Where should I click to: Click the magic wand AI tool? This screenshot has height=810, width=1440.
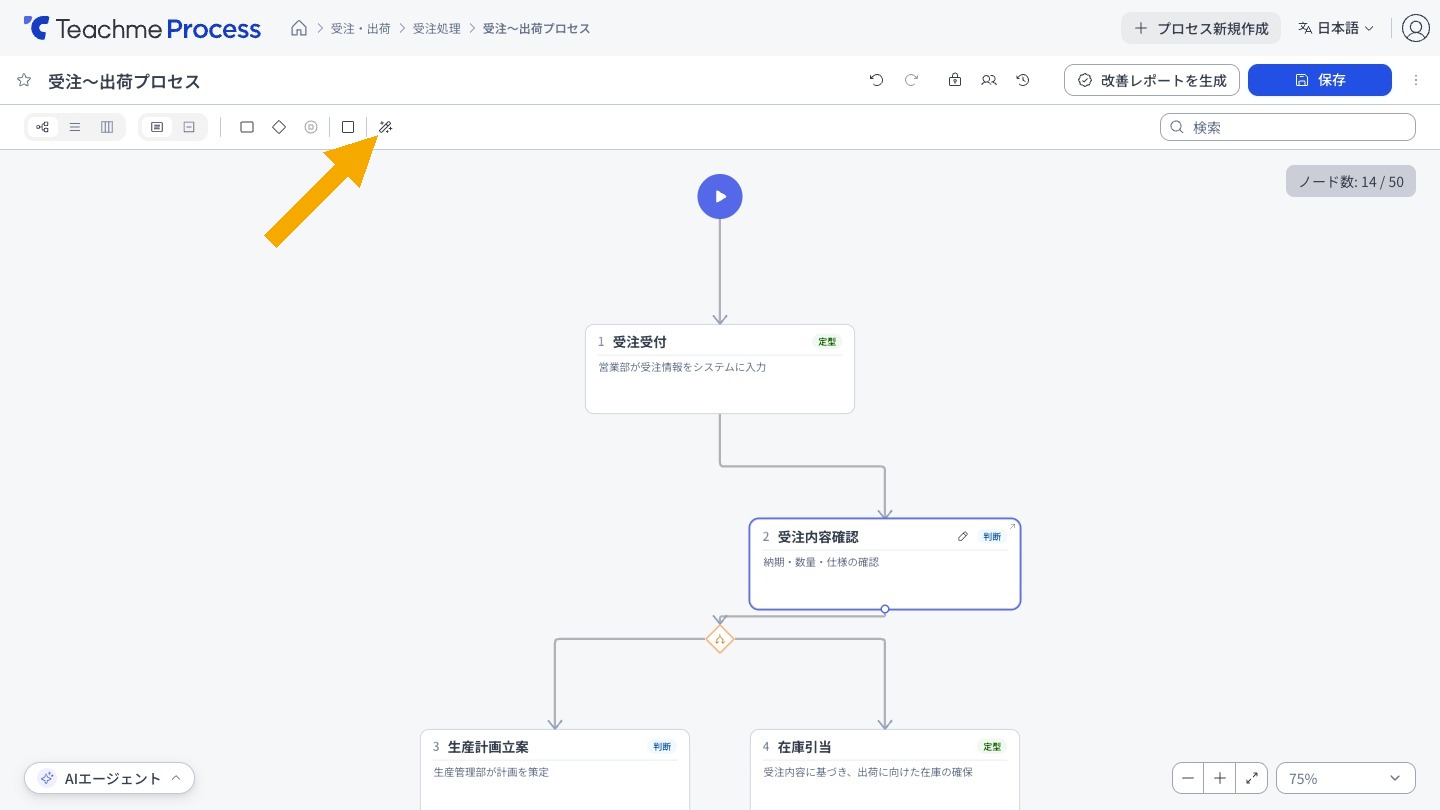click(385, 127)
